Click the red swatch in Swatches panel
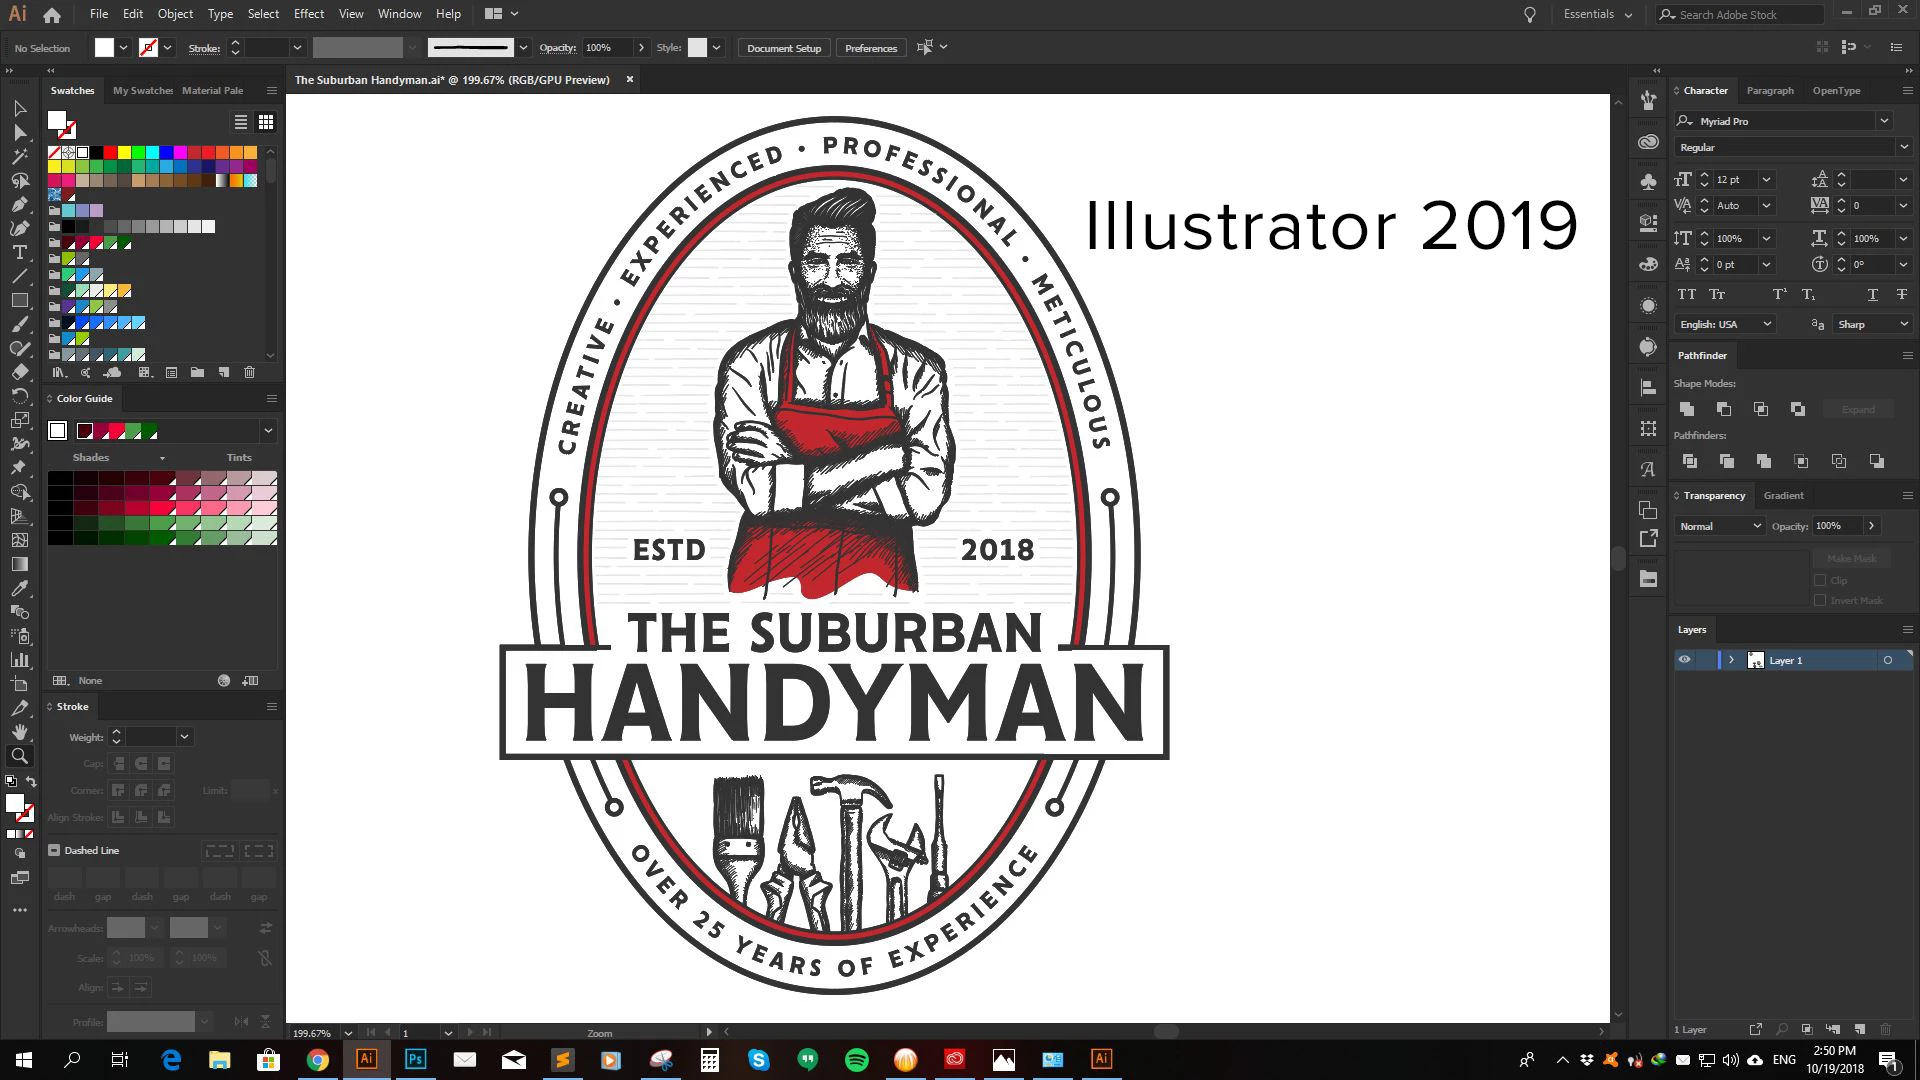Screen dimensions: 1920x1080 (110, 153)
